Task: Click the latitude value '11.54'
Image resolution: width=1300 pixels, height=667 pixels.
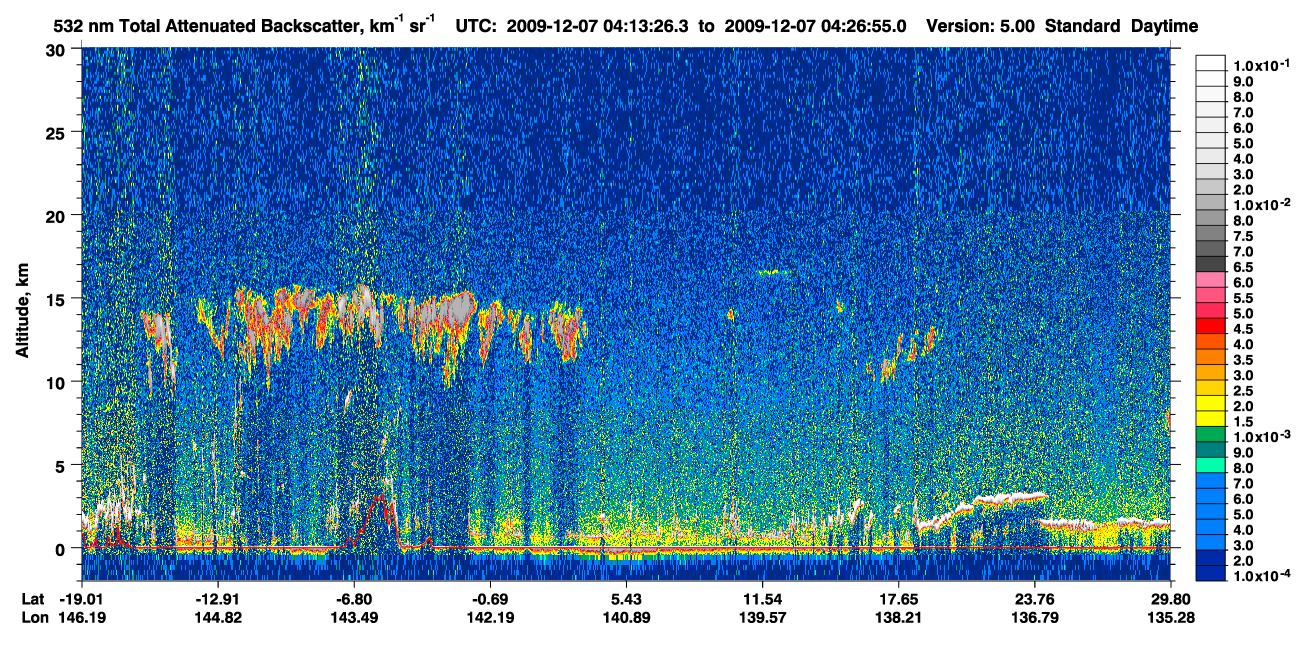Action: click(762, 599)
